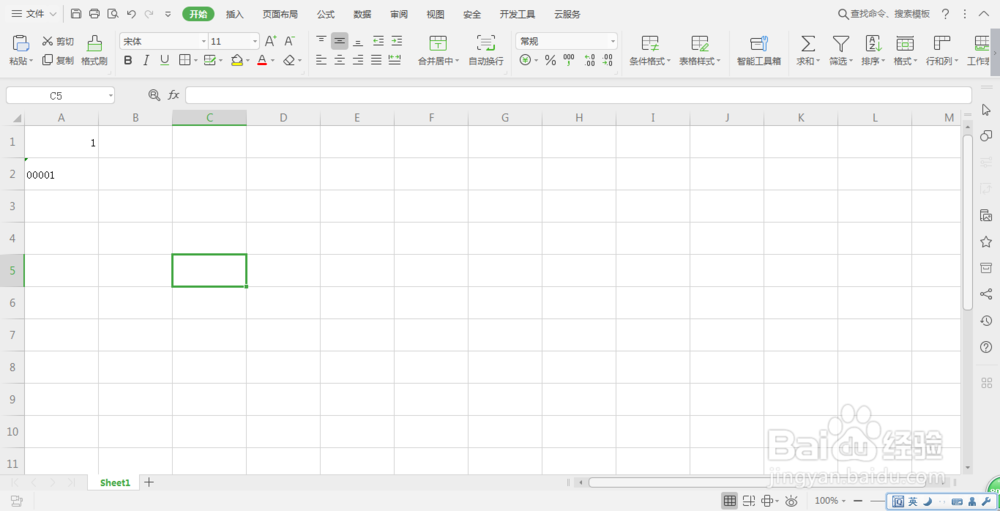Open the 文件 file menu

point(34,13)
